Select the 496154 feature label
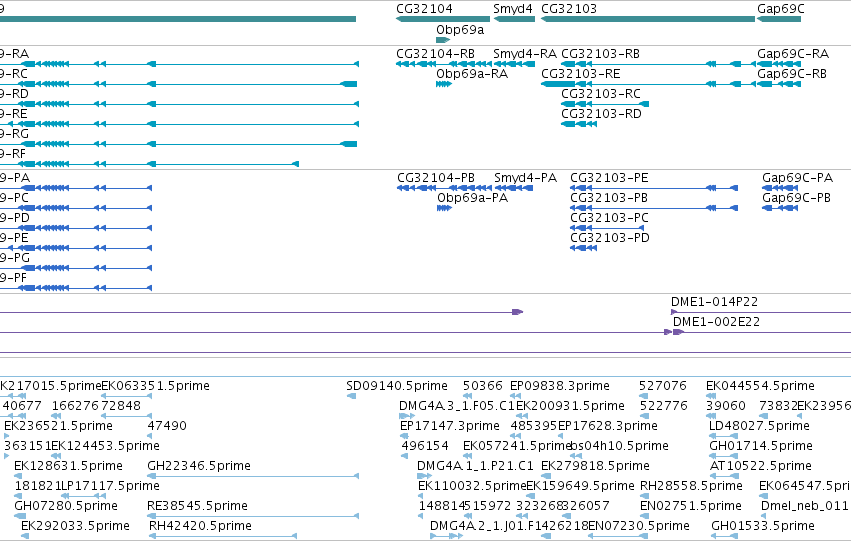This screenshot has width=851, height=541. click(x=425, y=446)
